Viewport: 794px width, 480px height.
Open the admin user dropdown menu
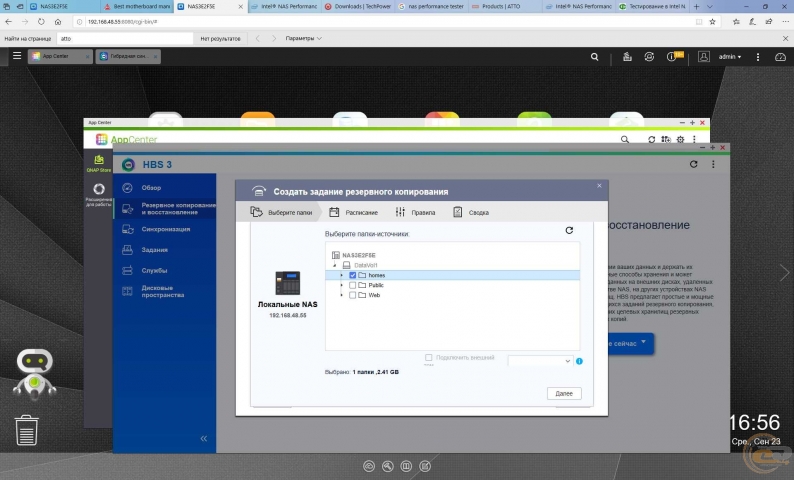pyautogui.click(x=730, y=57)
